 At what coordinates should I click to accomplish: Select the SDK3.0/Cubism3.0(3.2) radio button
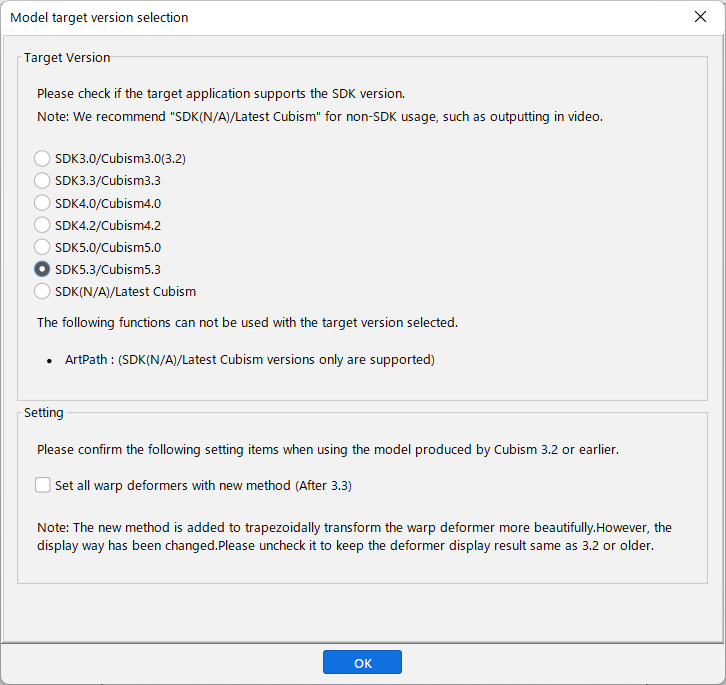42,158
